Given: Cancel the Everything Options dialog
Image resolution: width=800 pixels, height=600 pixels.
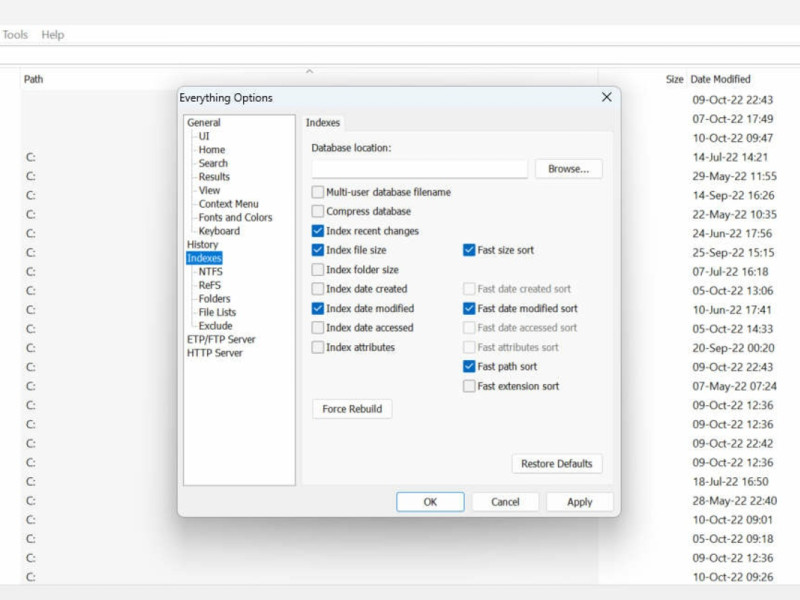Looking at the screenshot, I should pos(505,502).
